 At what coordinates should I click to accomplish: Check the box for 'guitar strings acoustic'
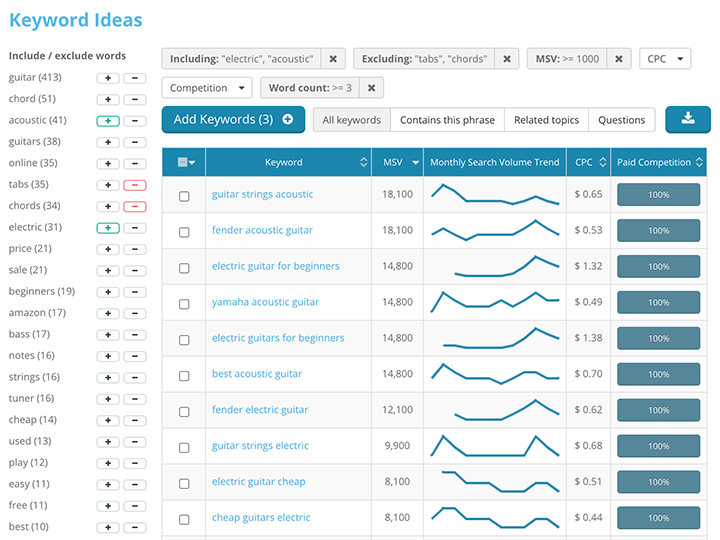tap(184, 195)
